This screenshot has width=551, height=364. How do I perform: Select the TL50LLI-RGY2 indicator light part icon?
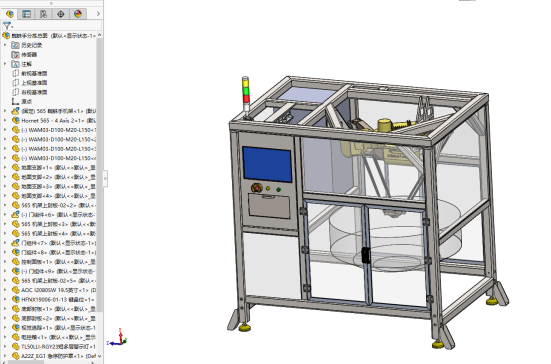(15, 346)
